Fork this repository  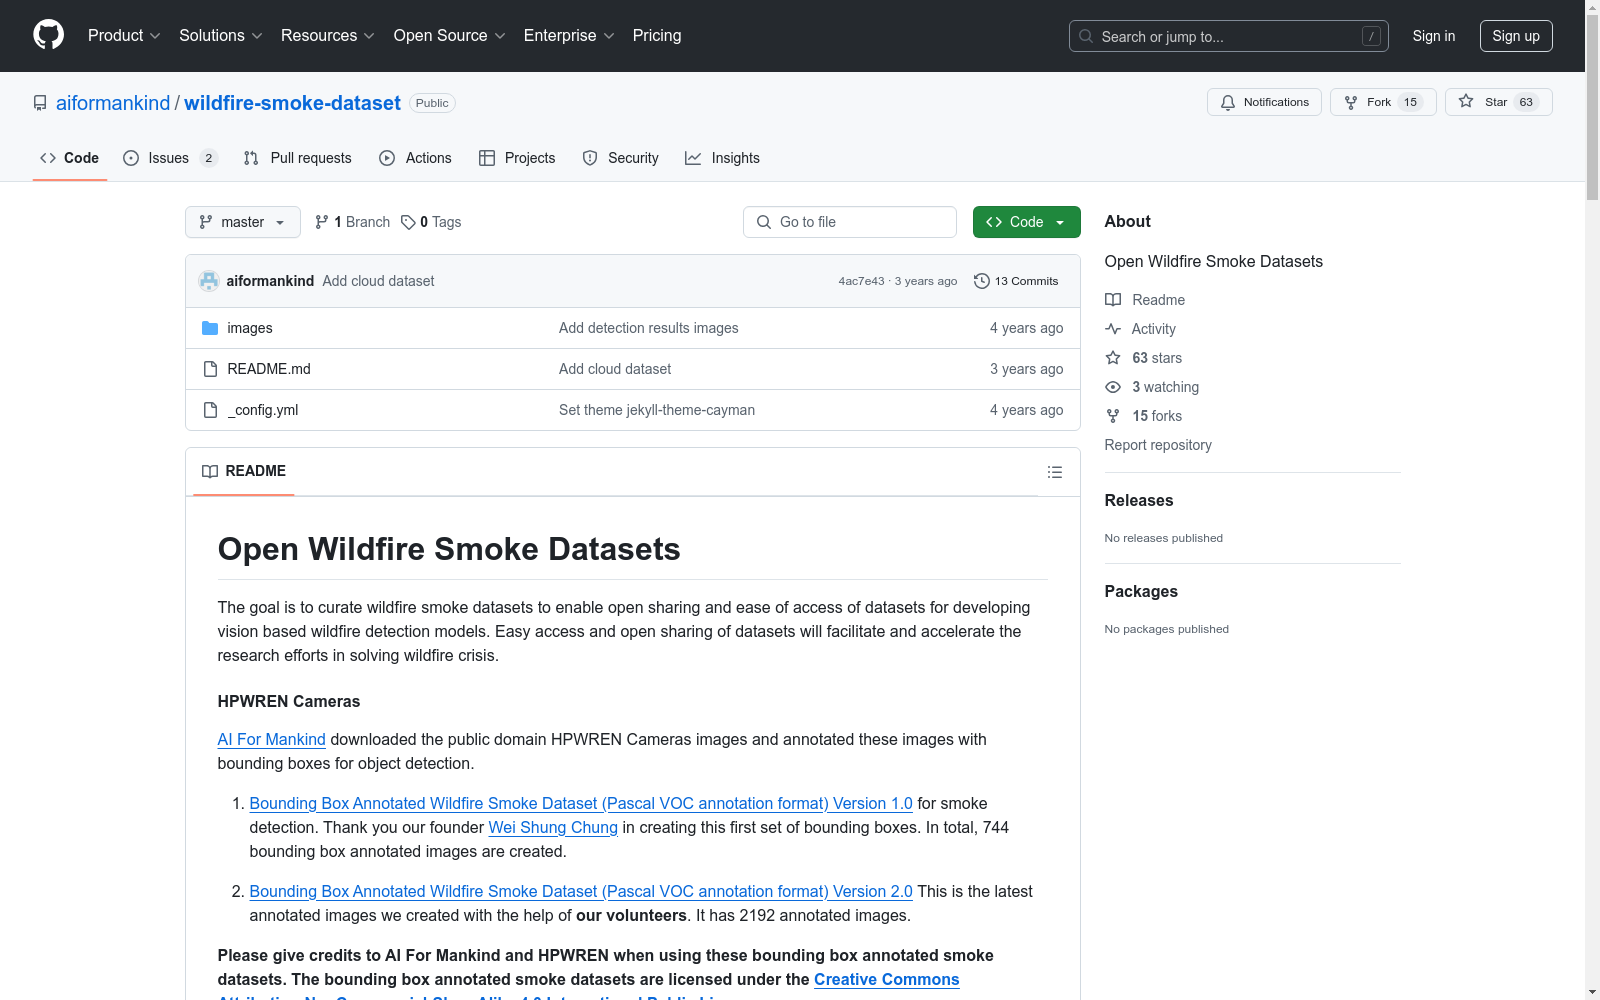tap(1383, 102)
